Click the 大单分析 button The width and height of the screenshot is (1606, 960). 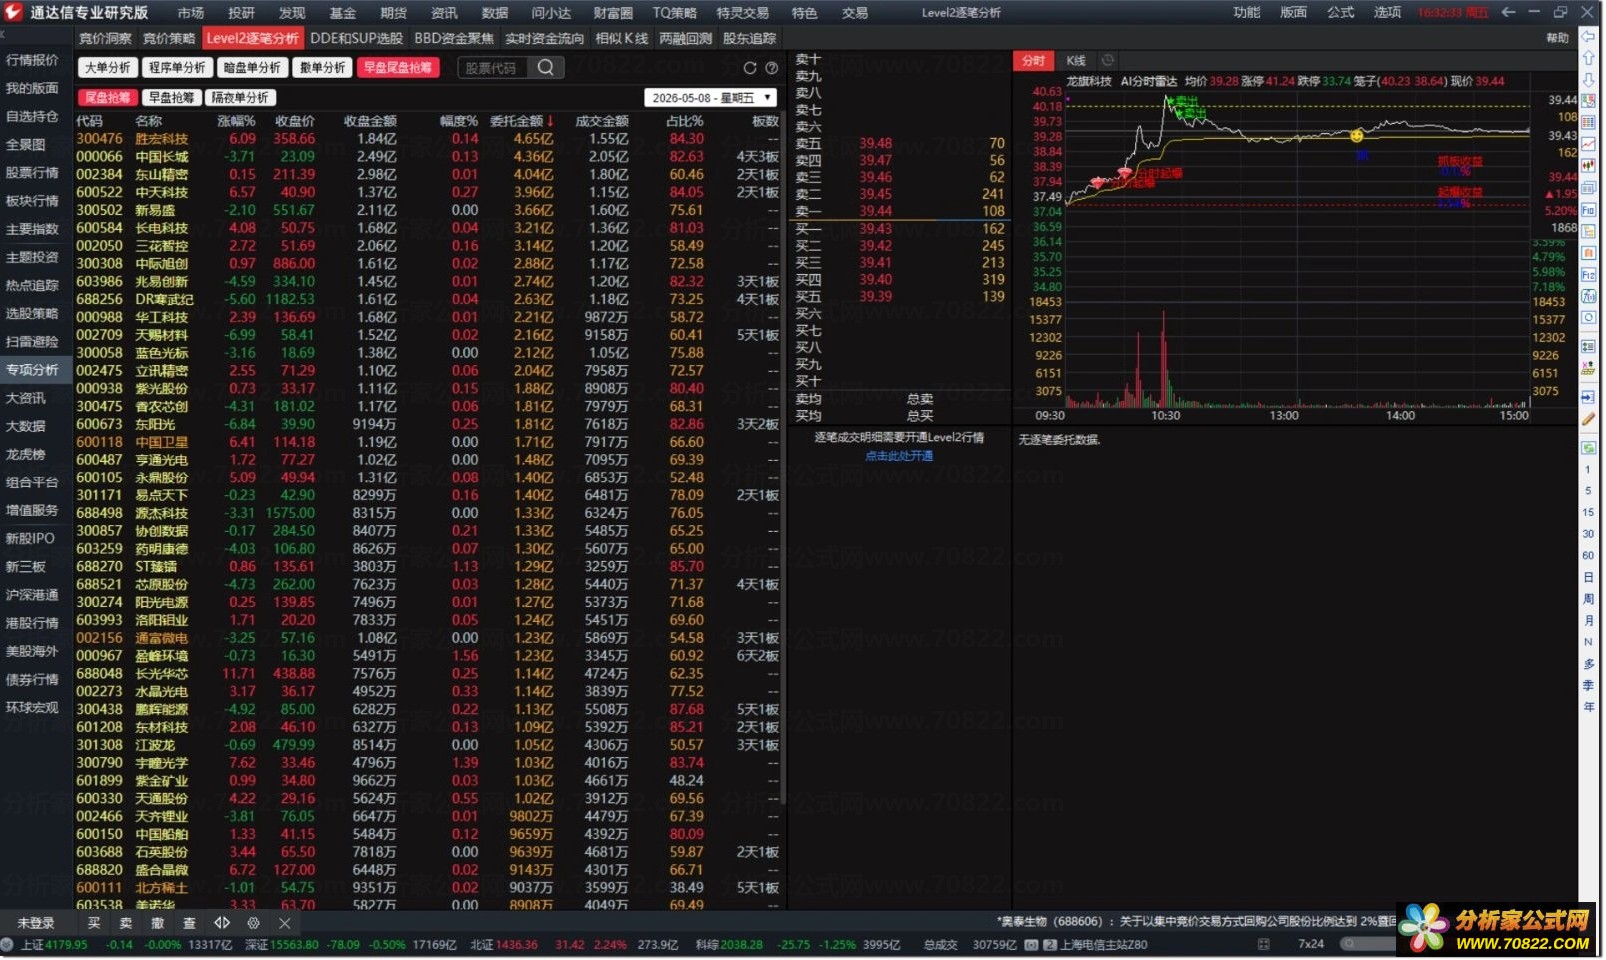pos(107,68)
